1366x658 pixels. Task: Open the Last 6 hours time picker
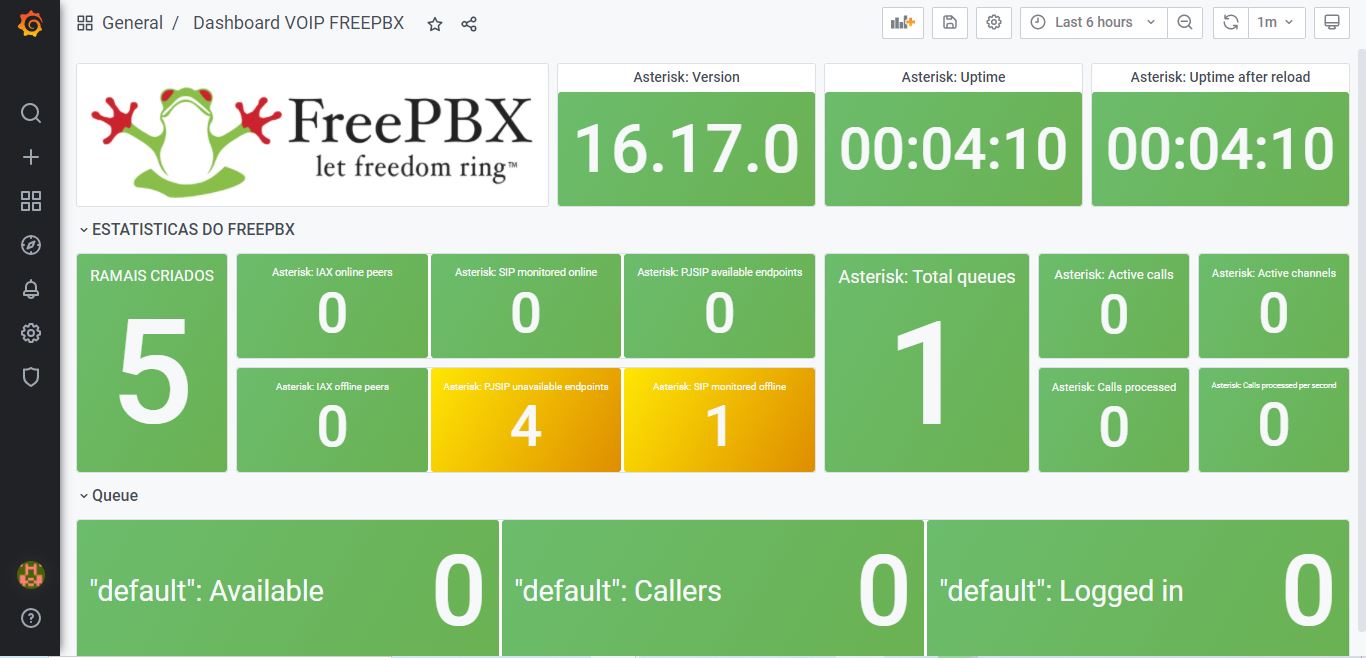click(1093, 22)
